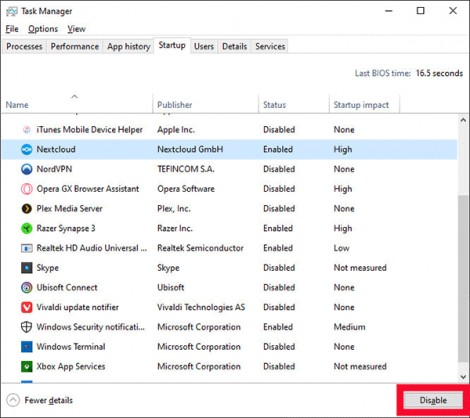Screen dimensions: 470x418
Task: Click the scrollbar up arrow
Action: 463,120
